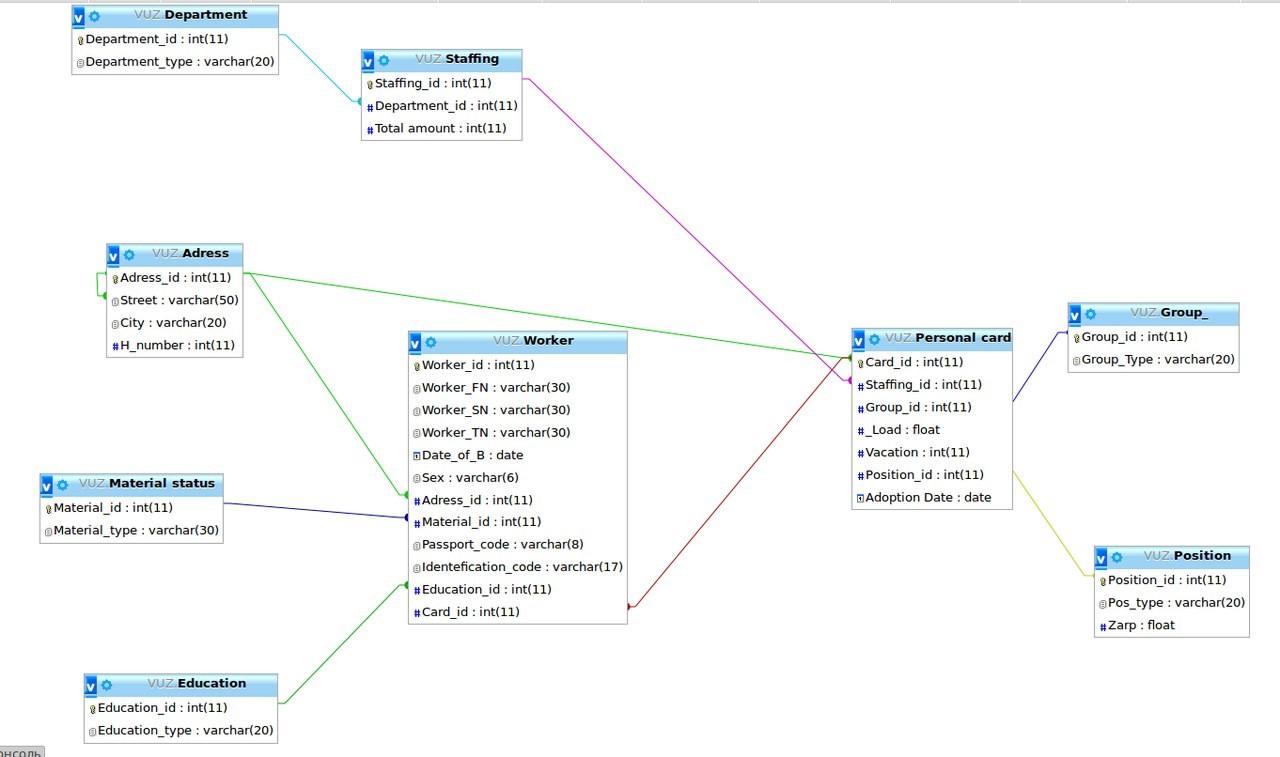
Task: Click the Department_type : varchar(20) column
Action: click(175, 62)
